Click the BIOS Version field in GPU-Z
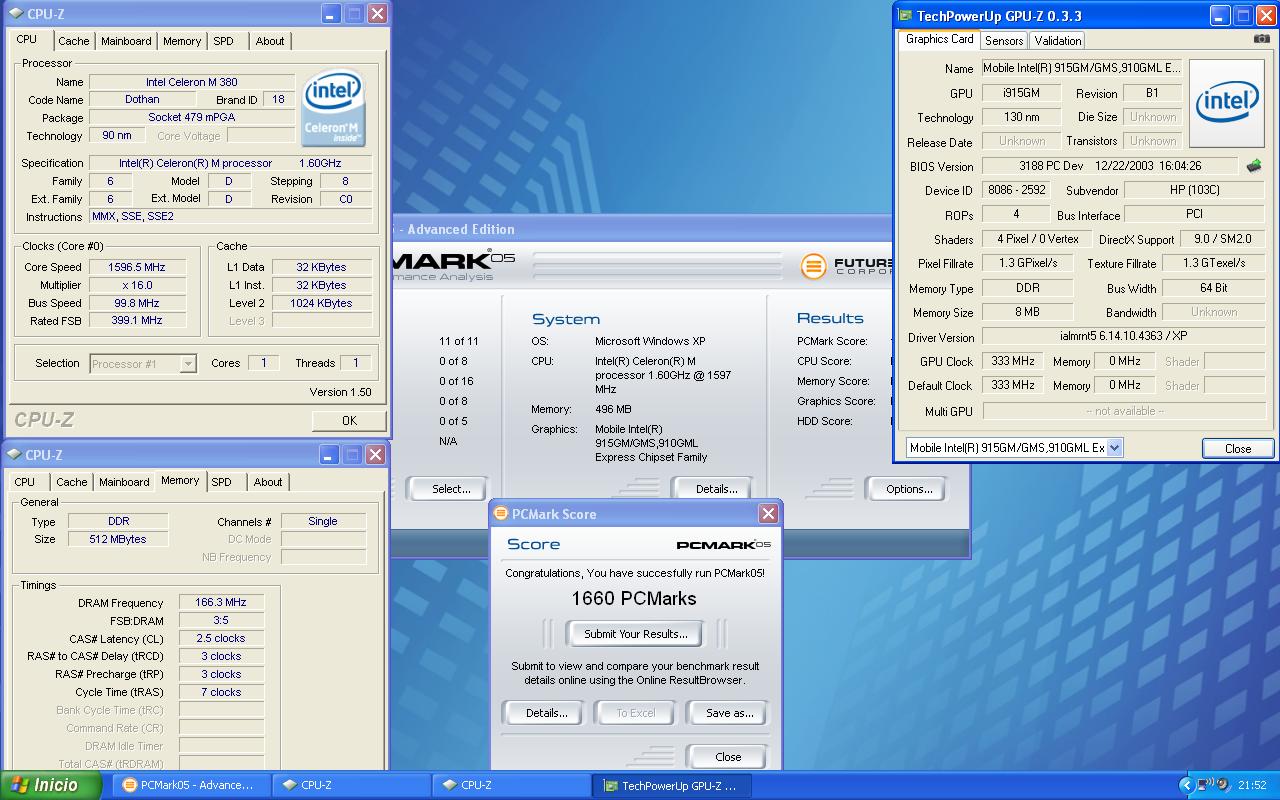 (1110, 166)
